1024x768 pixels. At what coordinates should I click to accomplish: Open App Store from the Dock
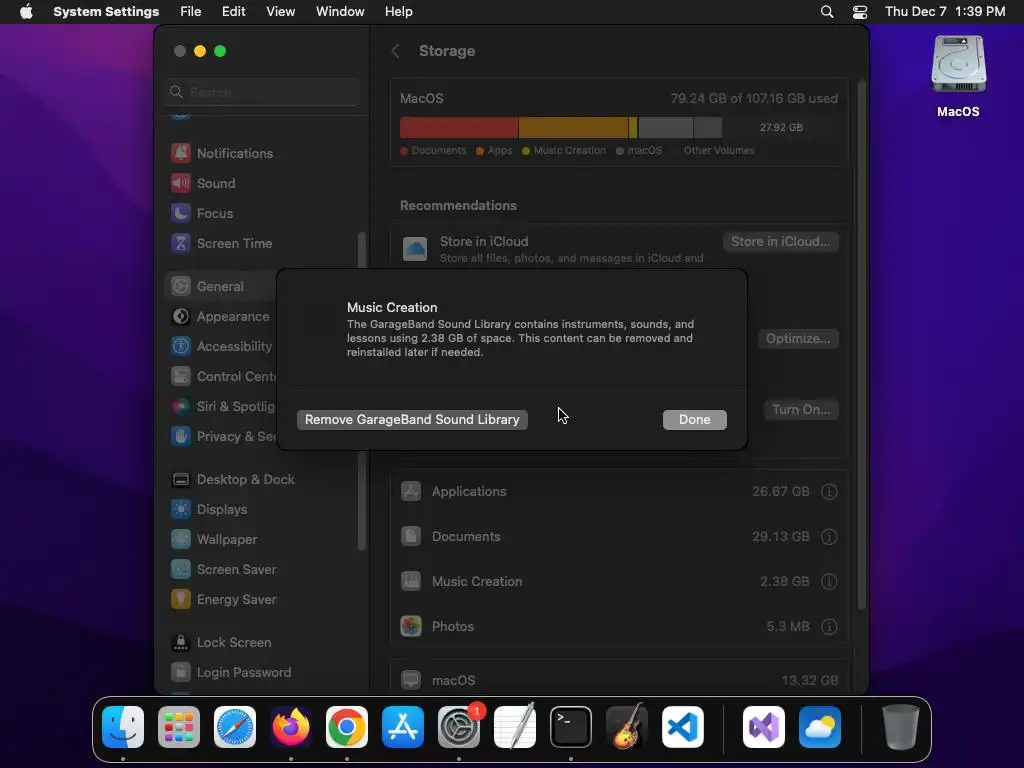tap(403, 727)
